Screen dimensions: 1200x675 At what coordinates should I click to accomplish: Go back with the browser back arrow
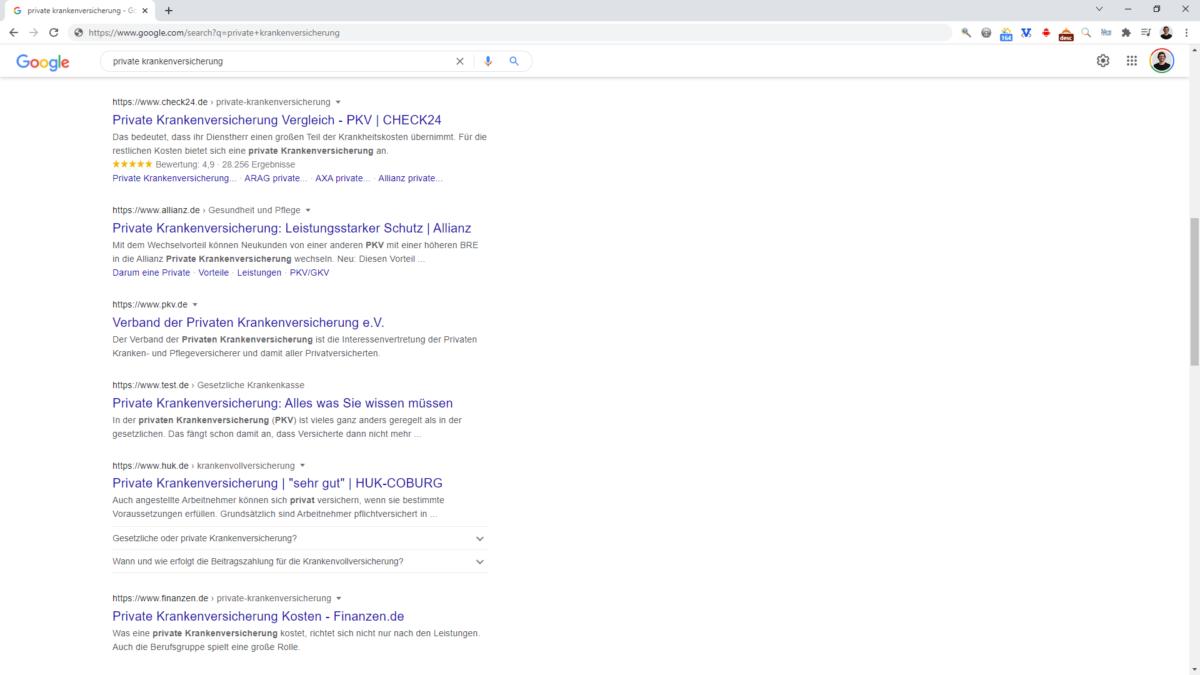pos(13,33)
